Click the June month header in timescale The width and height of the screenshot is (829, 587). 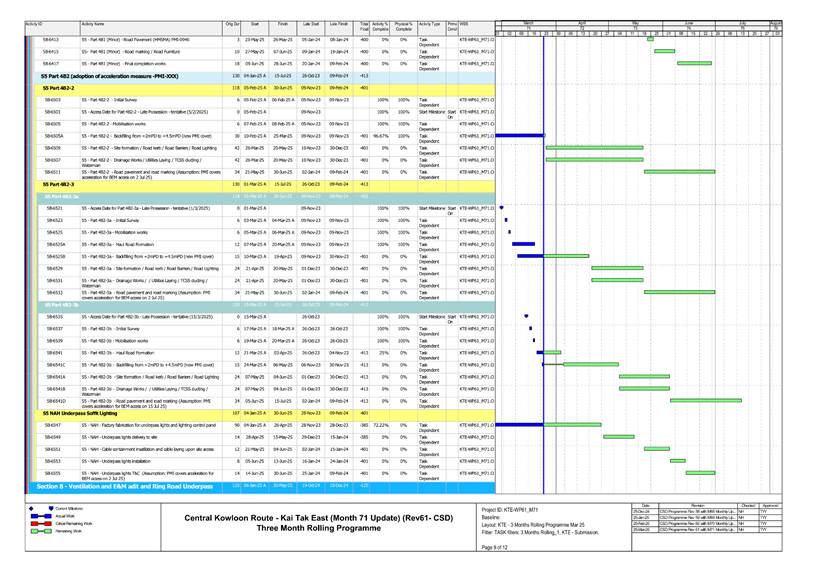(689, 21)
